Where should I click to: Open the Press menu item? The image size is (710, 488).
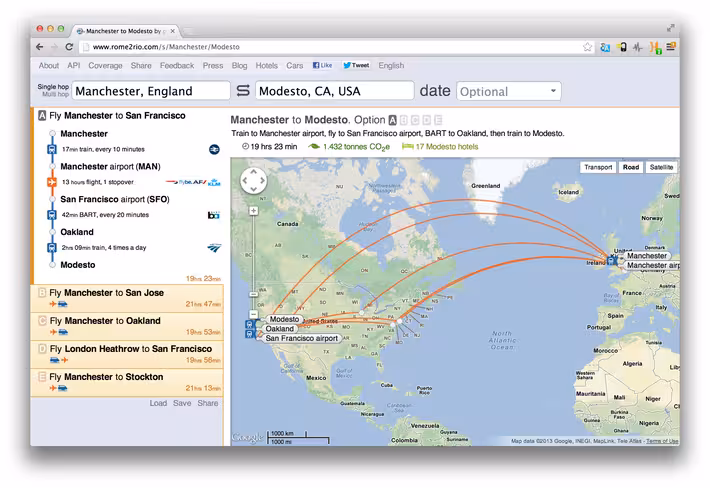pyautogui.click(x=213, y=65)
